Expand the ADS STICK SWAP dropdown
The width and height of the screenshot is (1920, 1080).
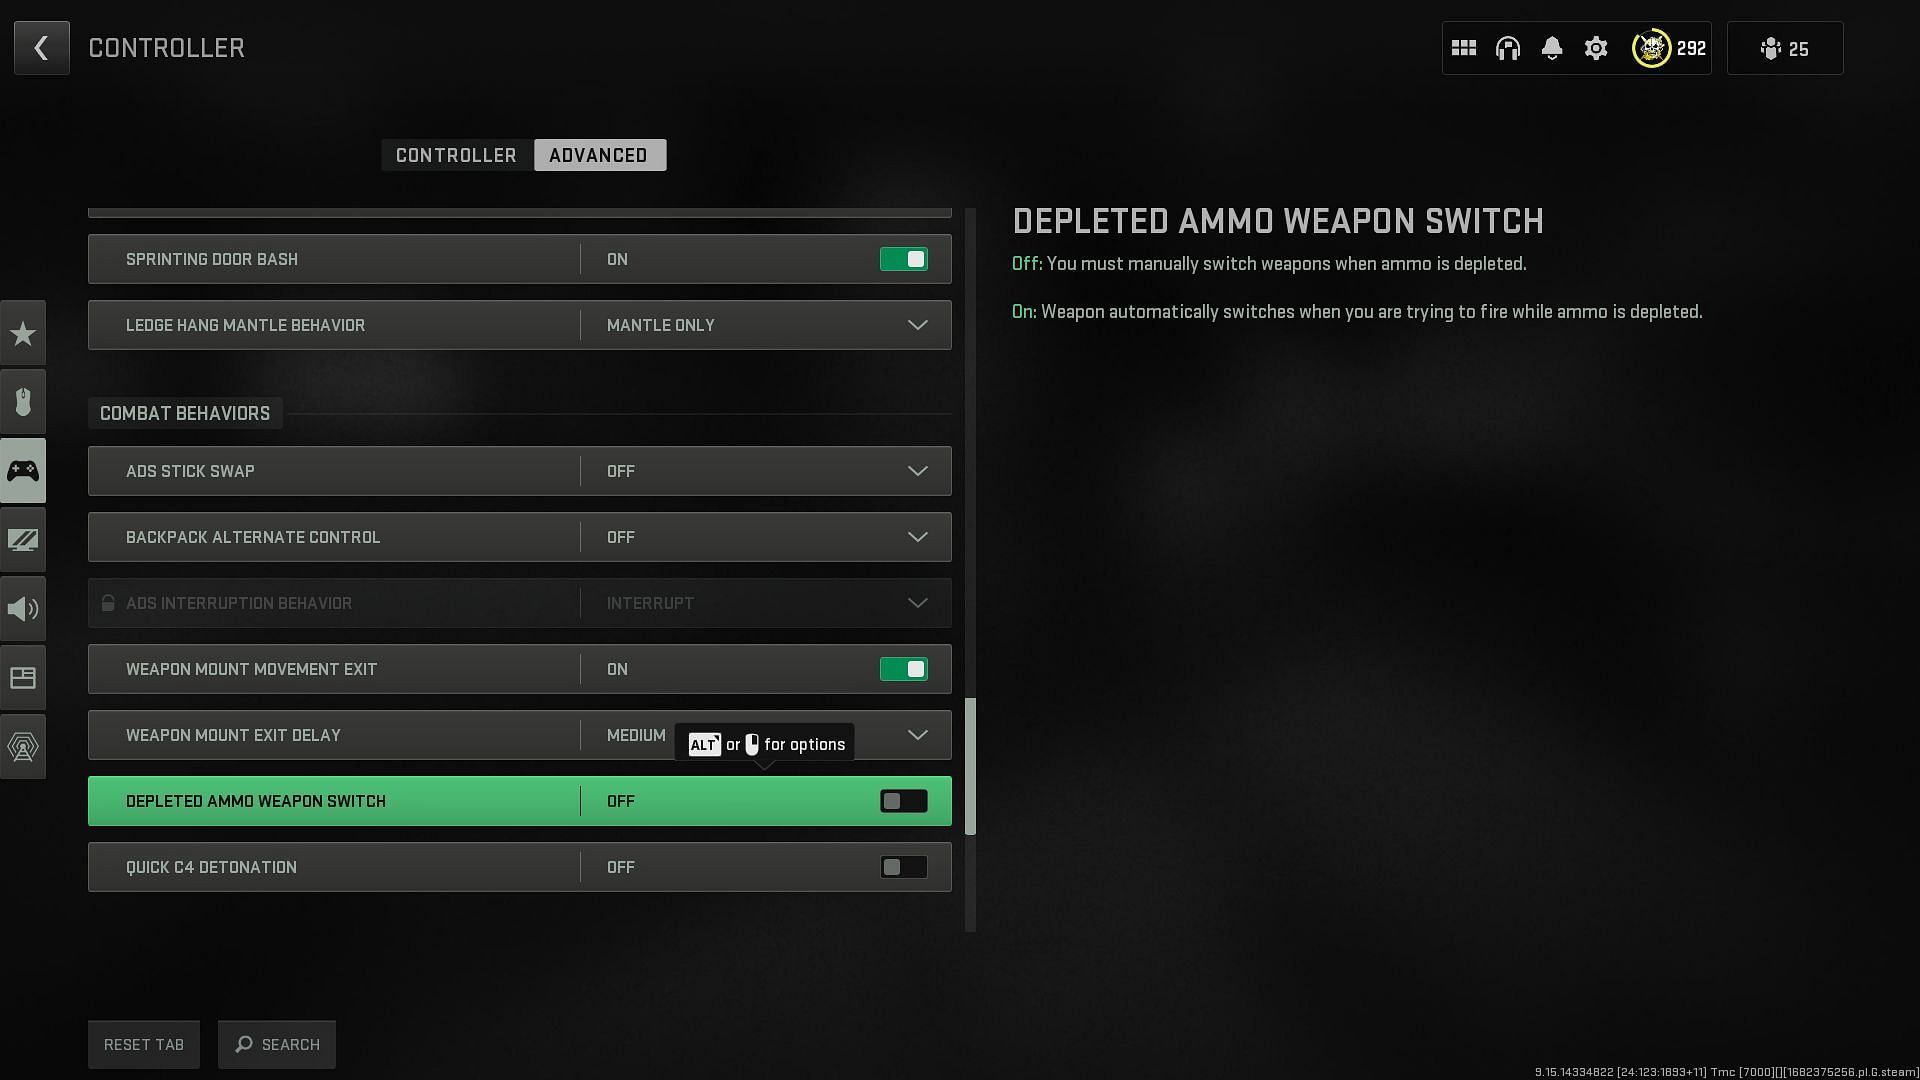[x=918, y=471]
